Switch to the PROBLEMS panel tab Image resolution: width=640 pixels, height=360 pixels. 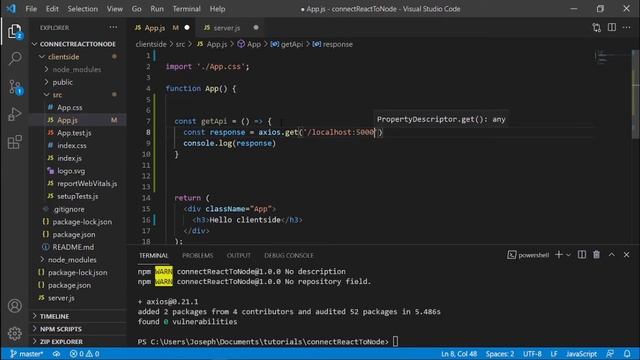(x=198, y=256)
